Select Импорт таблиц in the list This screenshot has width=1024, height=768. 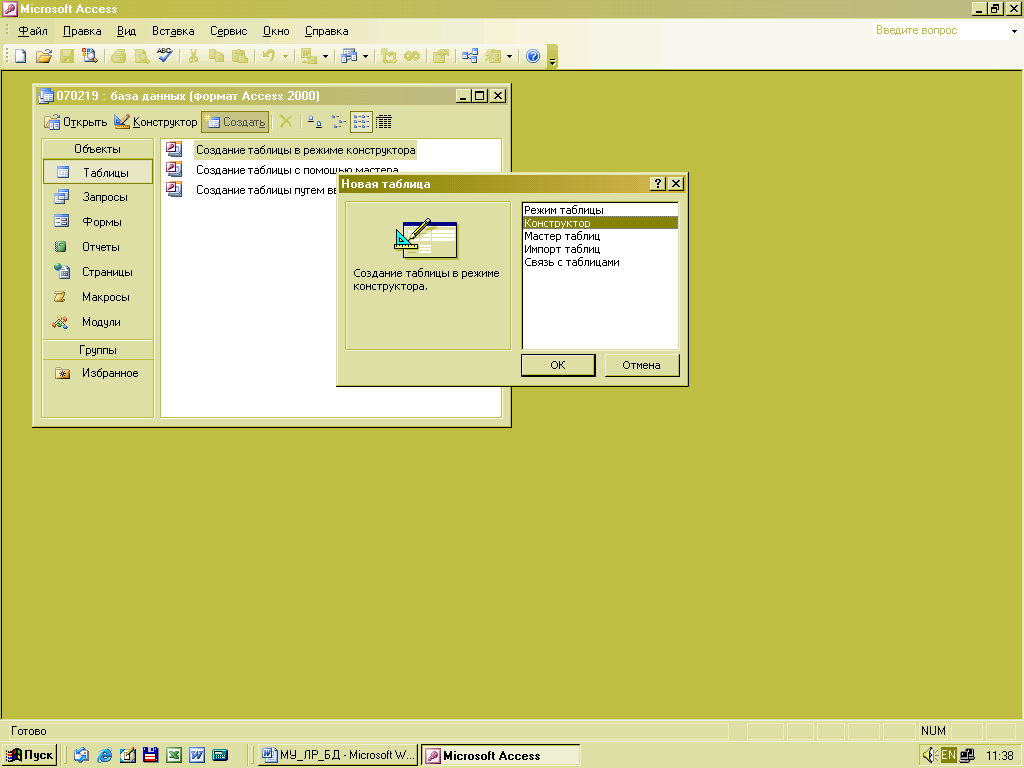[600, 249]
